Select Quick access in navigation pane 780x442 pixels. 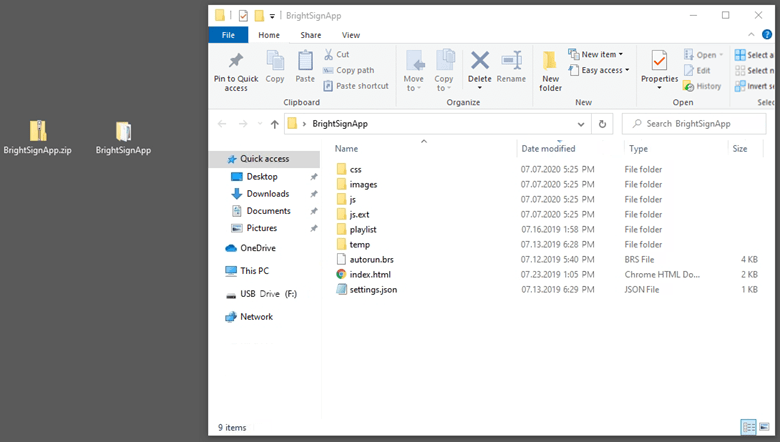tap(265, 159)
